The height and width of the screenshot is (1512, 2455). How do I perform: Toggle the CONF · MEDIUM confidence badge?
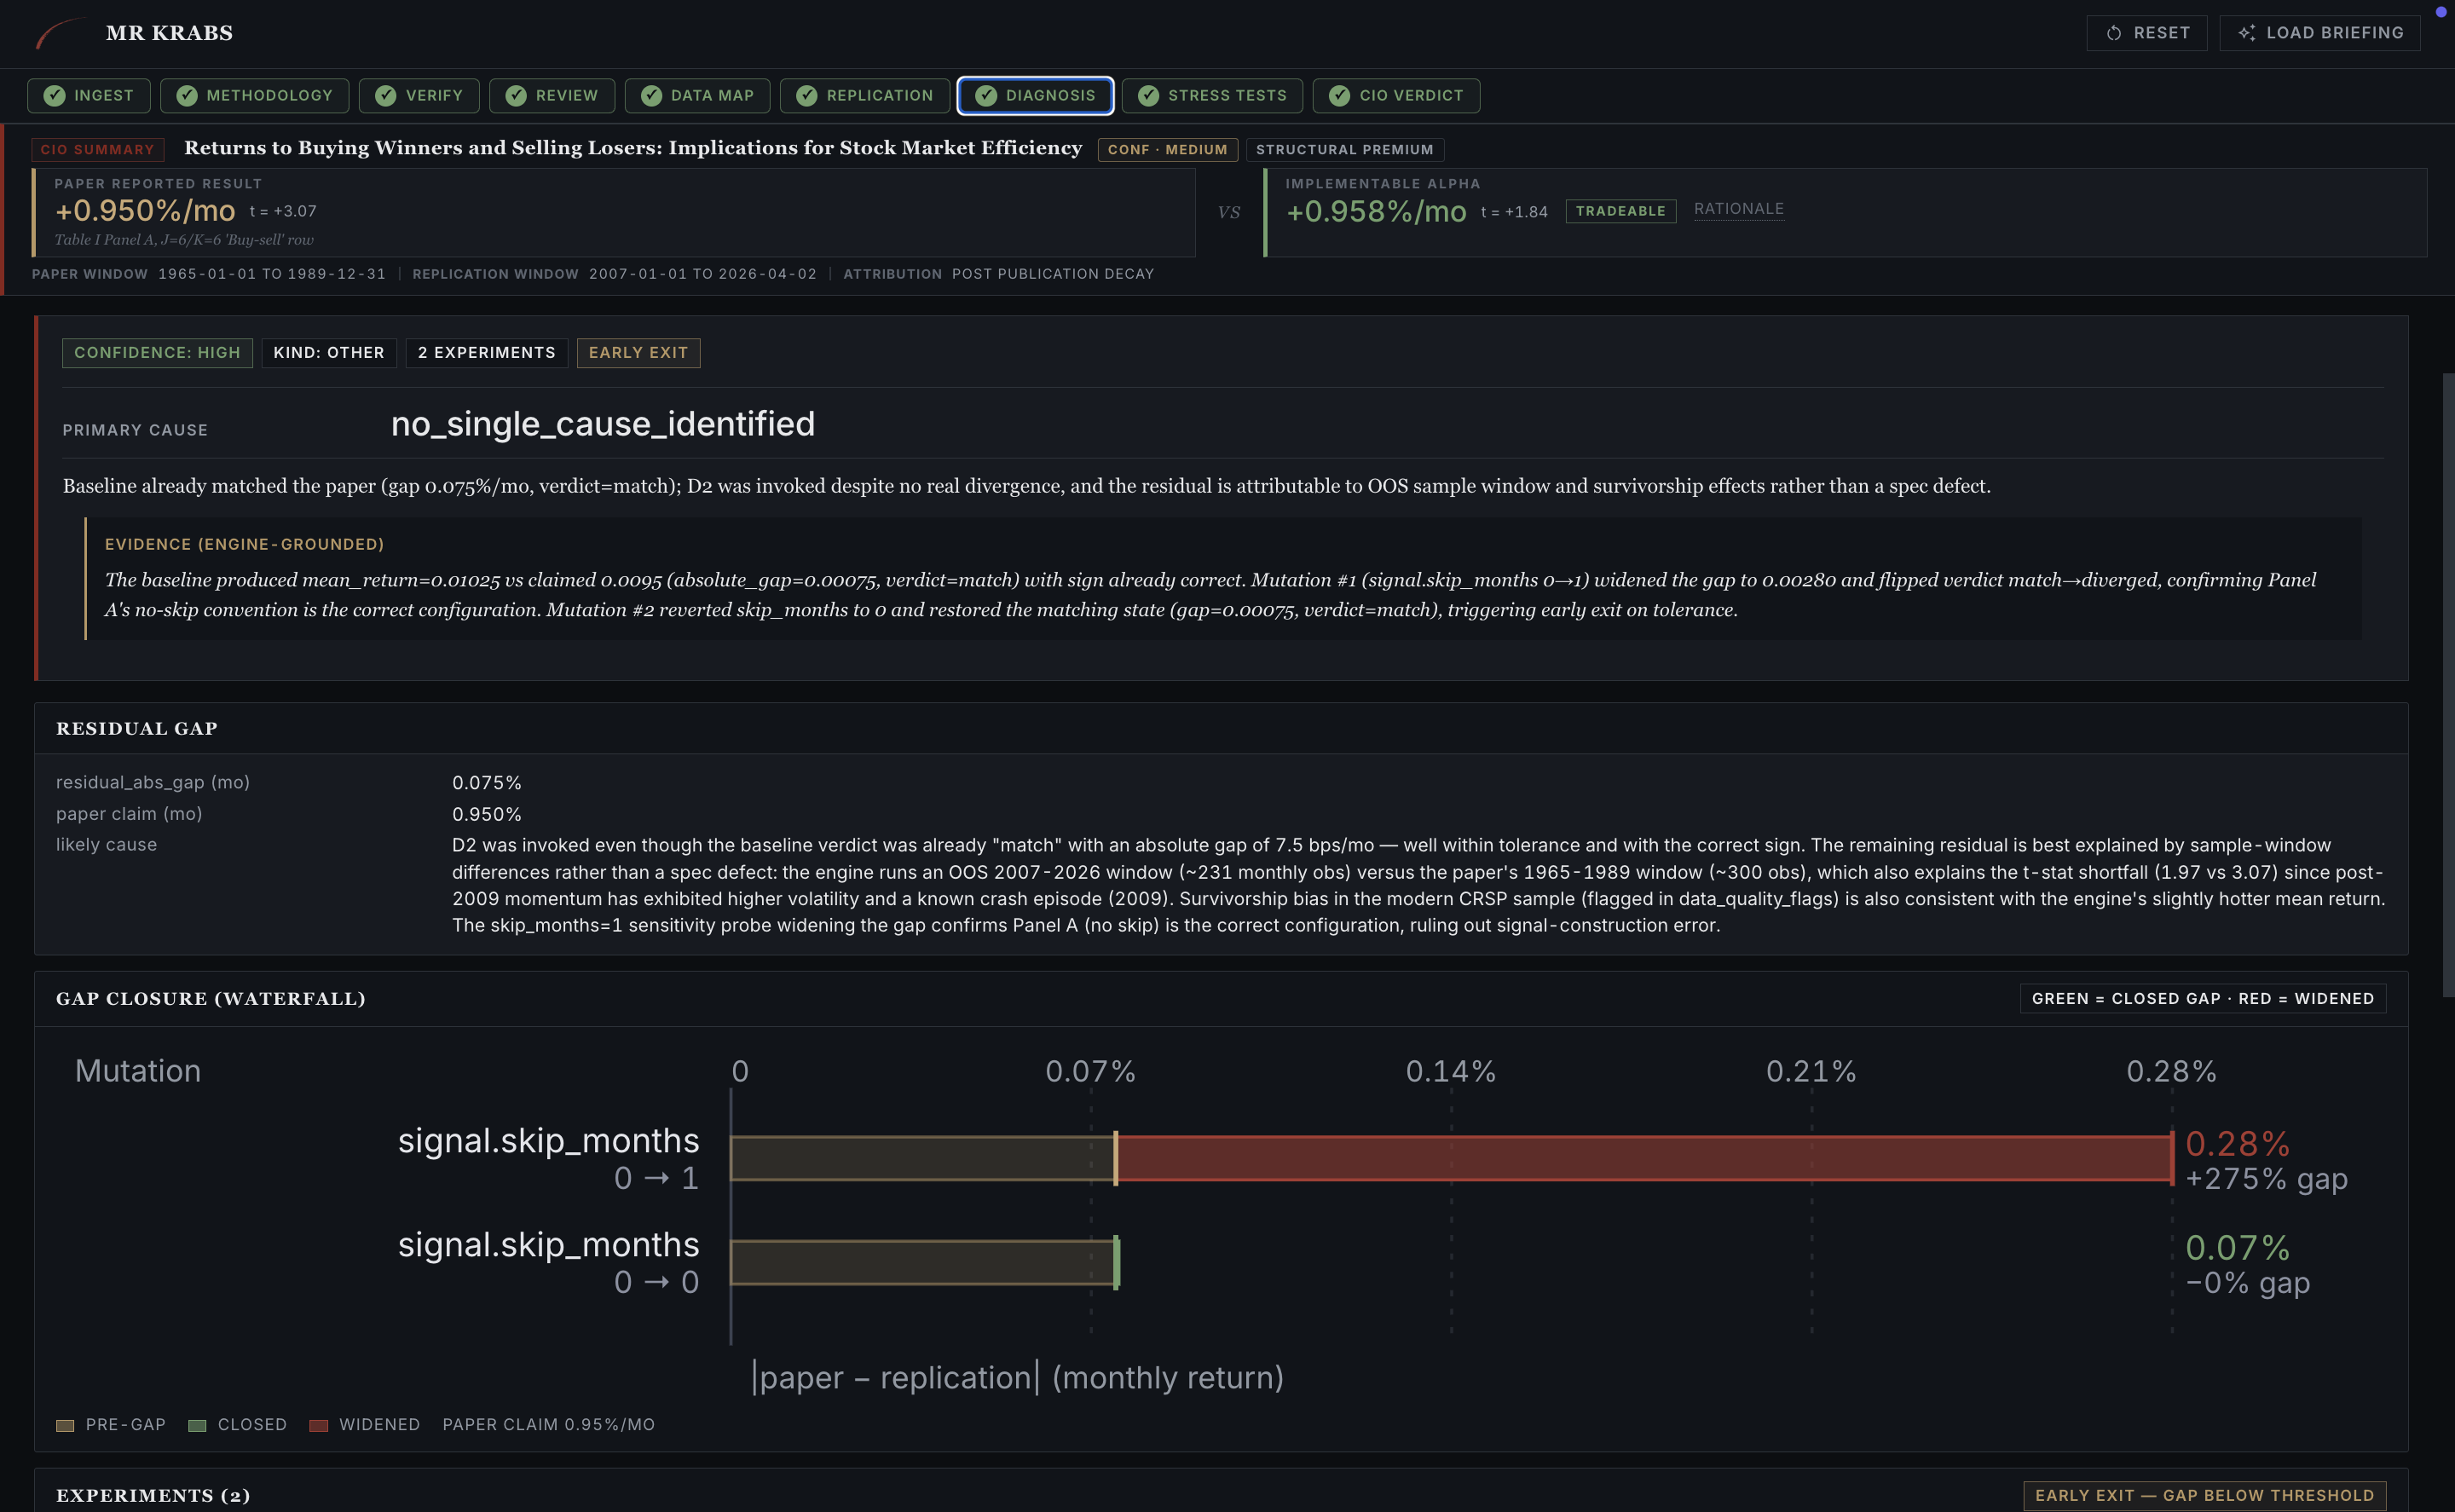click(x=1167, y=149)
